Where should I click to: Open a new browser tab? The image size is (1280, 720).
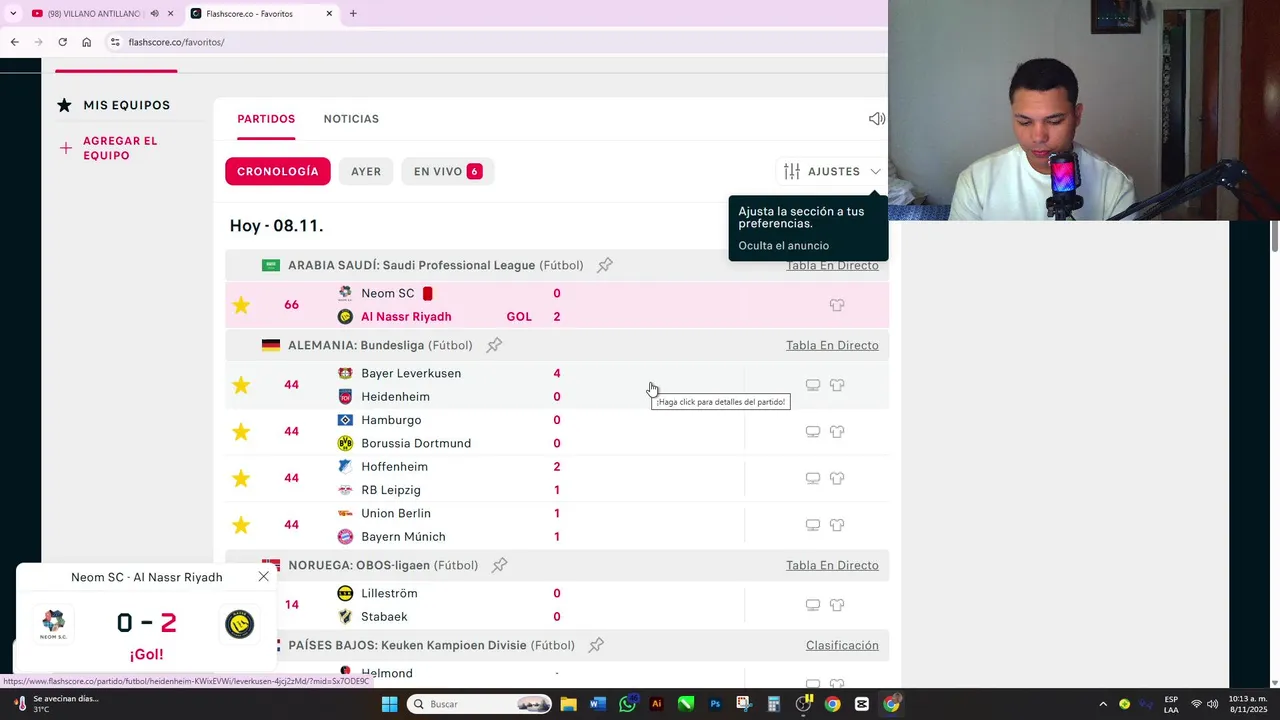pyautogui.click(x=353, y=13)
